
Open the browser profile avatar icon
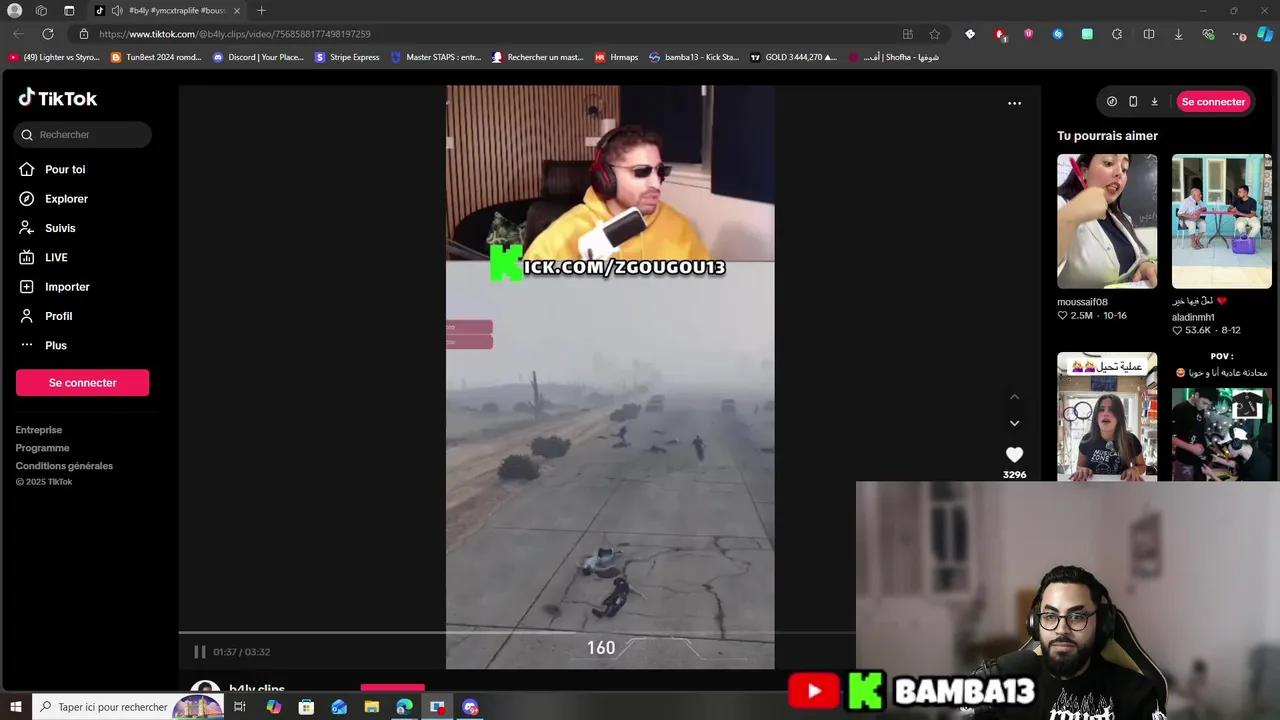click(x=14, y=11)
